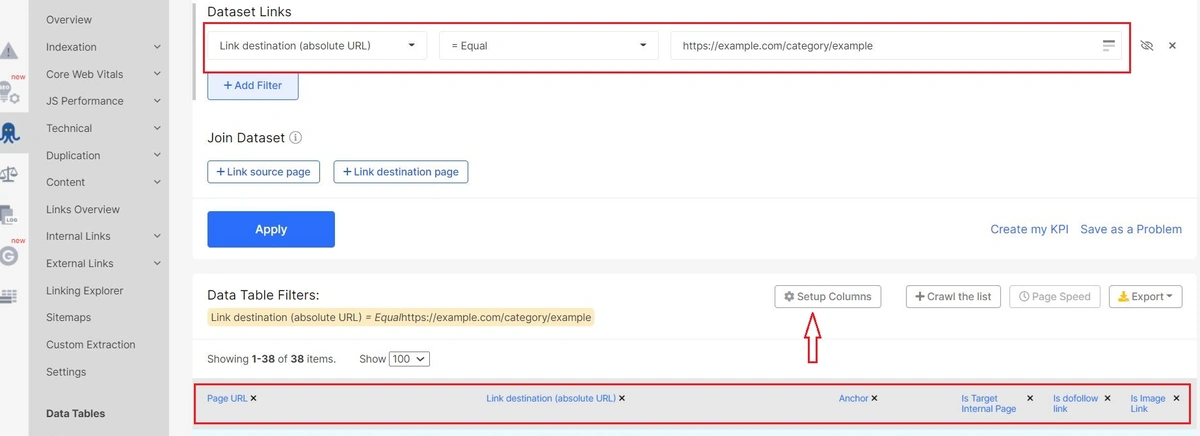This screenshot has width=1200, height=436.
Task: Click the yellow applied filter tag
Action: click(400, 317)
